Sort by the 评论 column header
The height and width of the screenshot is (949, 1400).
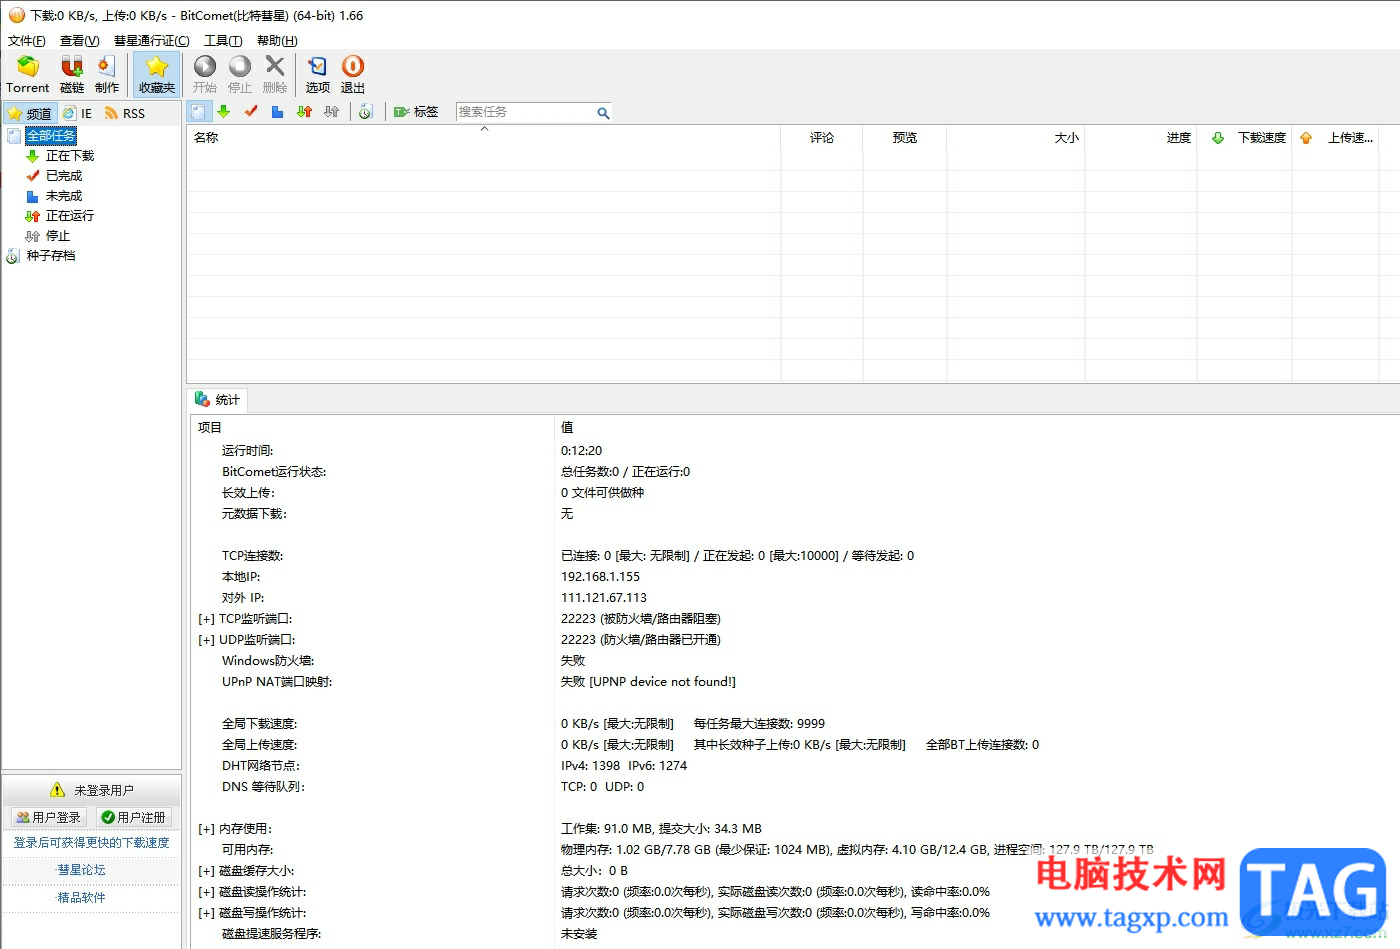tap(822, 138)
